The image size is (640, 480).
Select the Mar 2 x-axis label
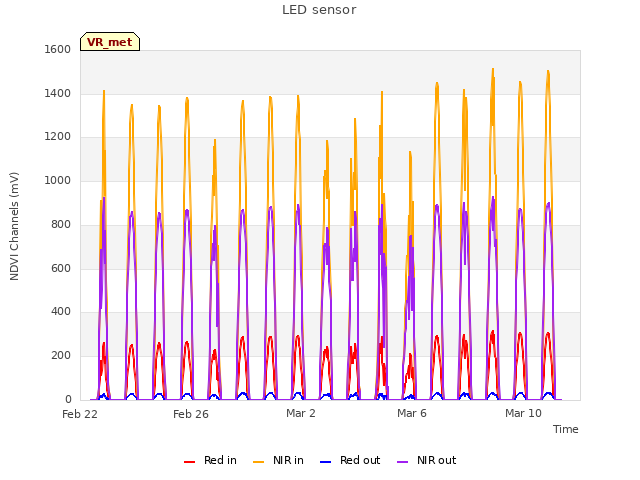(301, 413)
